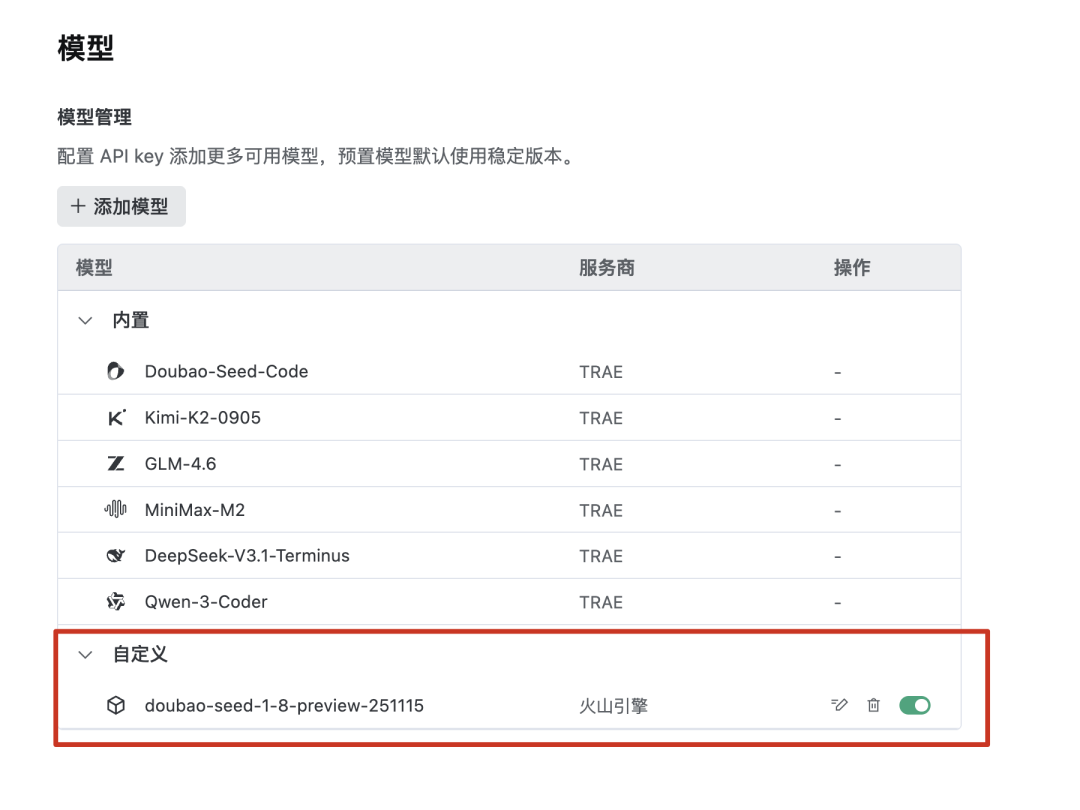Click the GLM-4.6 model icon

(x=116, y=463)
